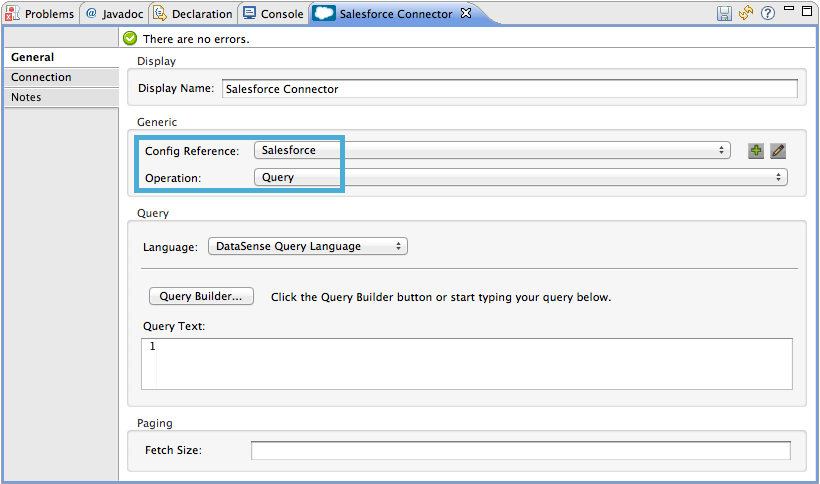Click the Declaration tab icon

tap(160, 13)
